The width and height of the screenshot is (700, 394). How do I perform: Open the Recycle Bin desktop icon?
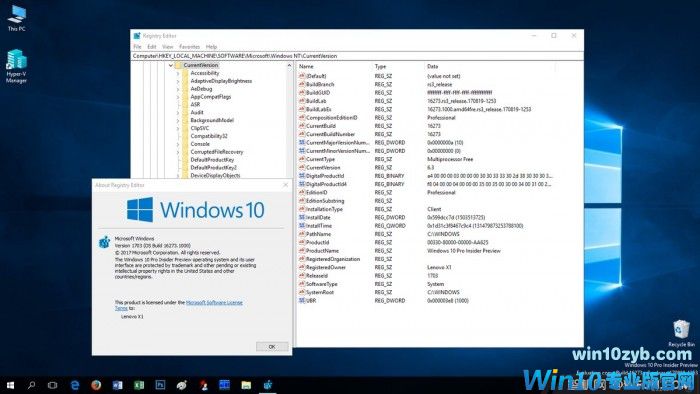[681, 333]
